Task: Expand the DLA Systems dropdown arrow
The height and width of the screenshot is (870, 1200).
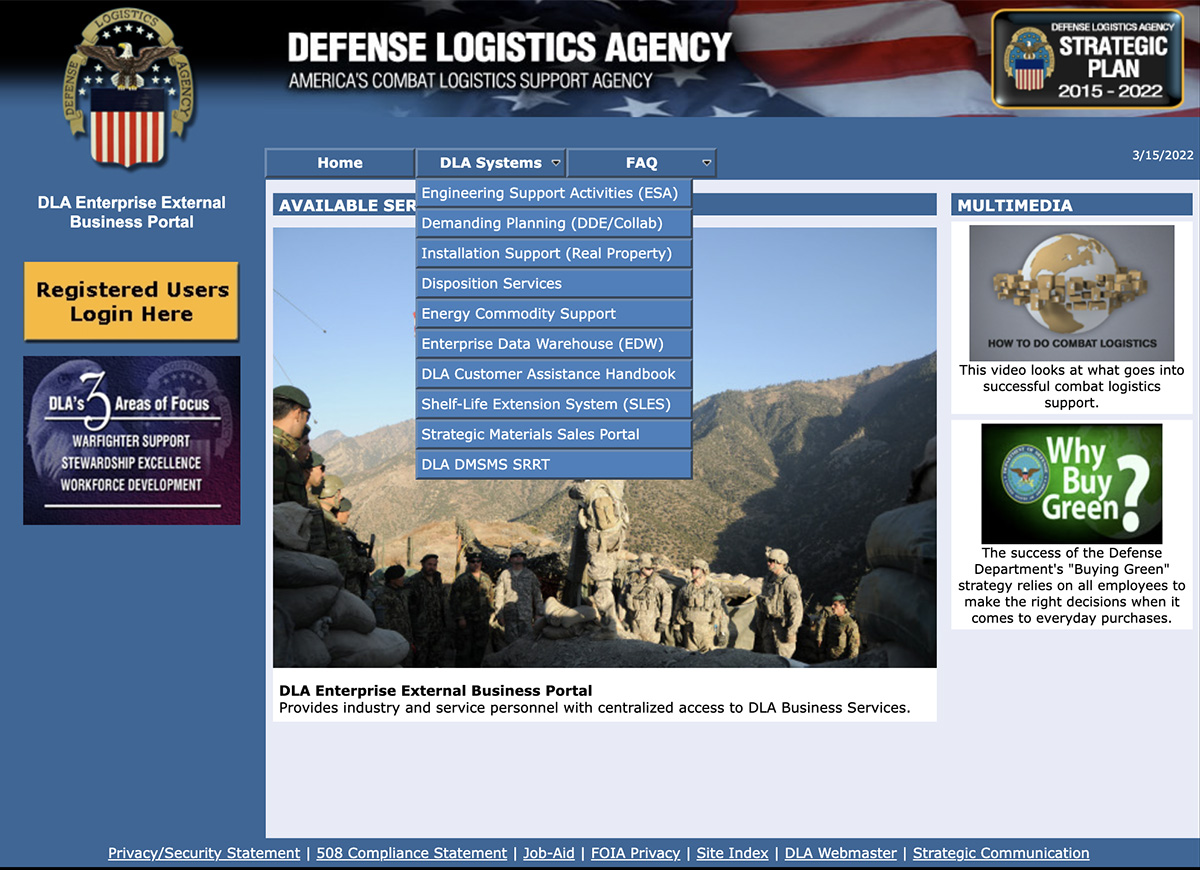Action: pyautogui.click(x=556, y=163)
